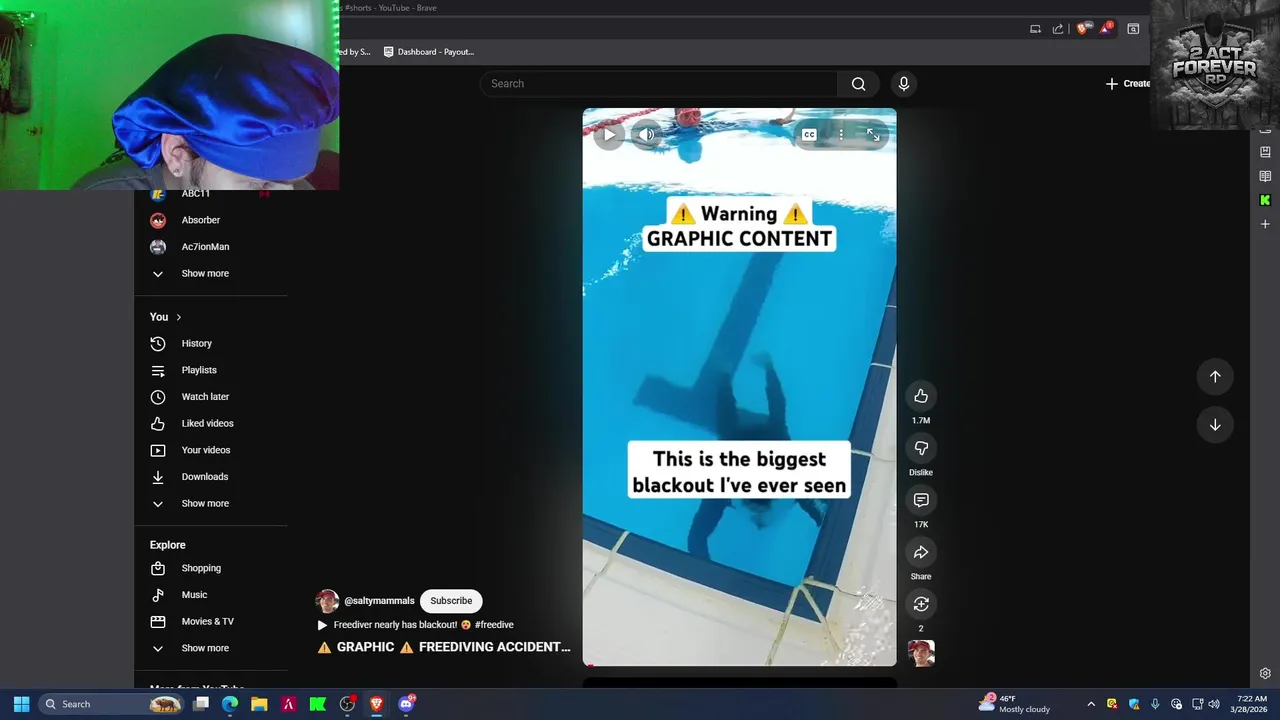Image resolution: width=1280 pixels, height=720 pixels.
Task: Open the Create menu
Action: click(x=1128, y=84)
